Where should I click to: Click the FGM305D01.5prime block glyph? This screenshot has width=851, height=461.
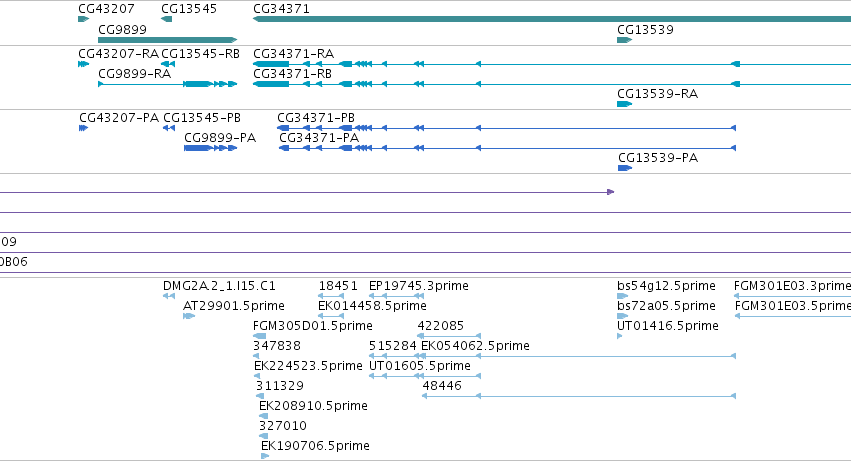[x=259, y=336]
